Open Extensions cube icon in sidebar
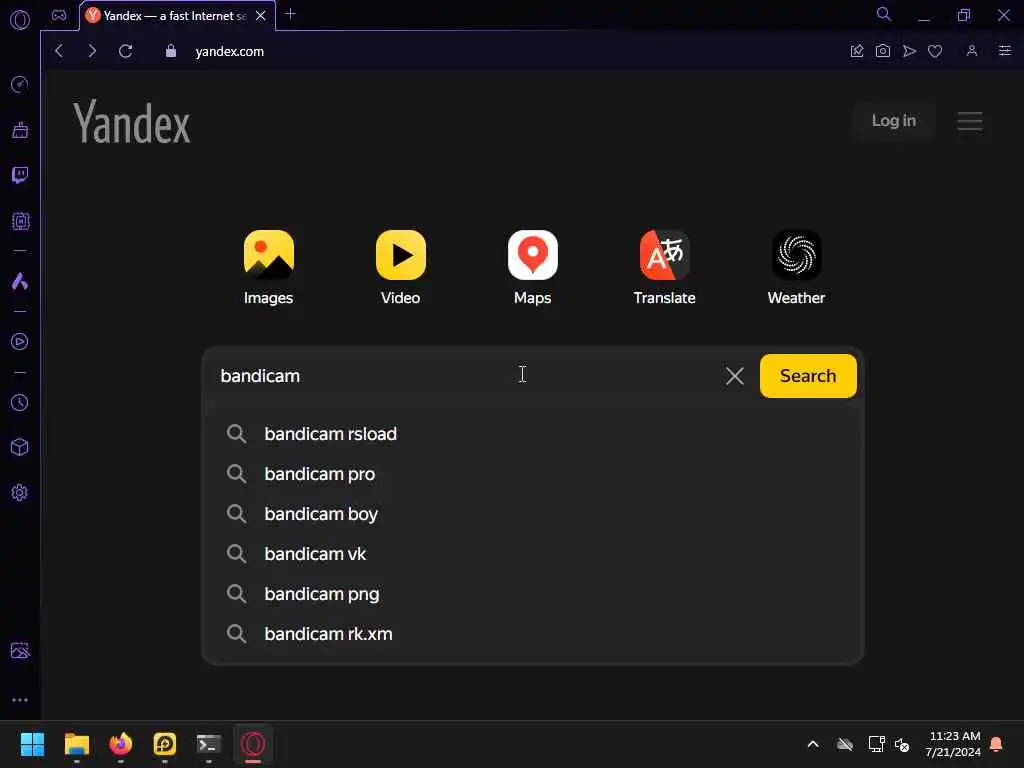Viewport: 1024px width, 768px height. [x=20, y=447]
